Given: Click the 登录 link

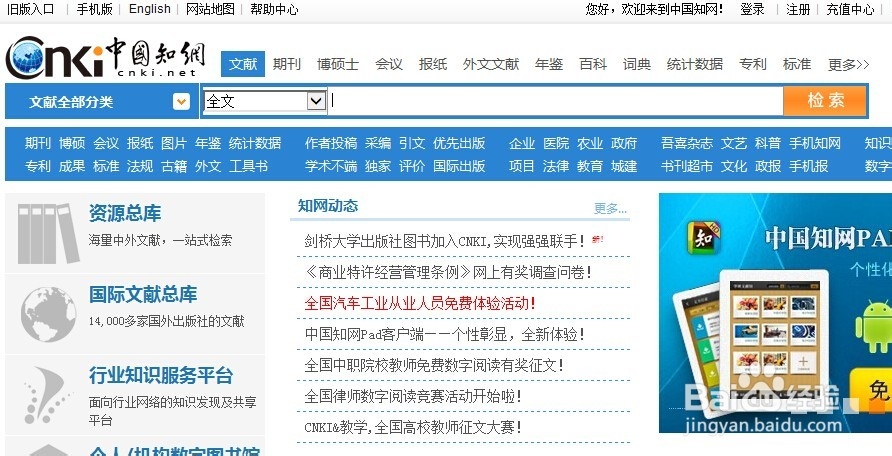Looking at the screenshot, I should [x=752, y=9].
